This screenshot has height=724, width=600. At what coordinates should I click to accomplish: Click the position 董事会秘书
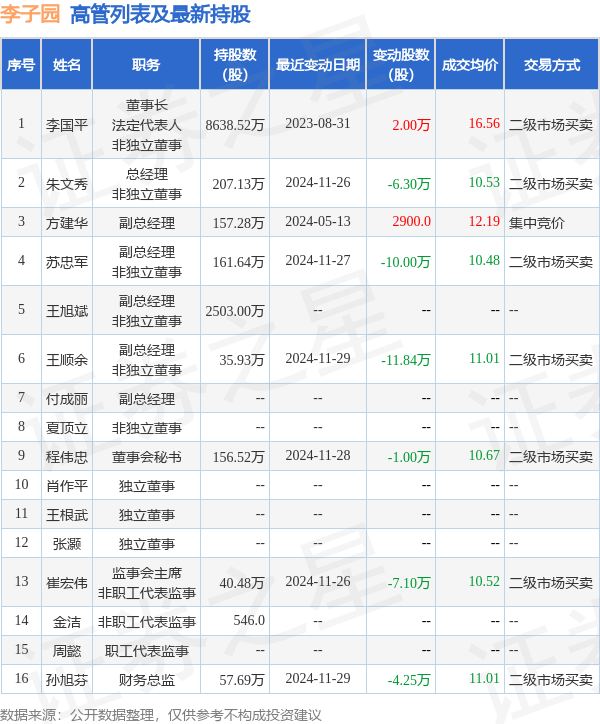pyautogui.click(x=146, y=457)
